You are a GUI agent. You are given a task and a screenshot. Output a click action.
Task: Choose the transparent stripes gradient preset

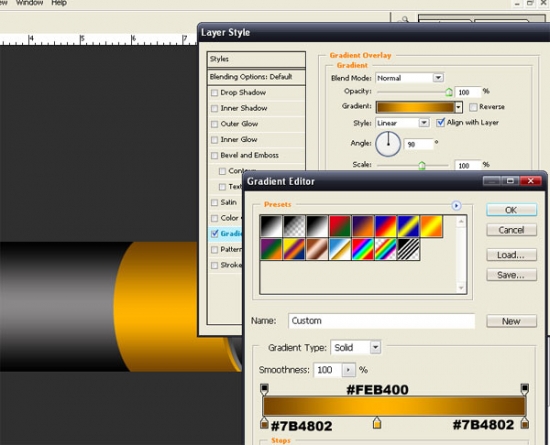[x=409, y=249]
